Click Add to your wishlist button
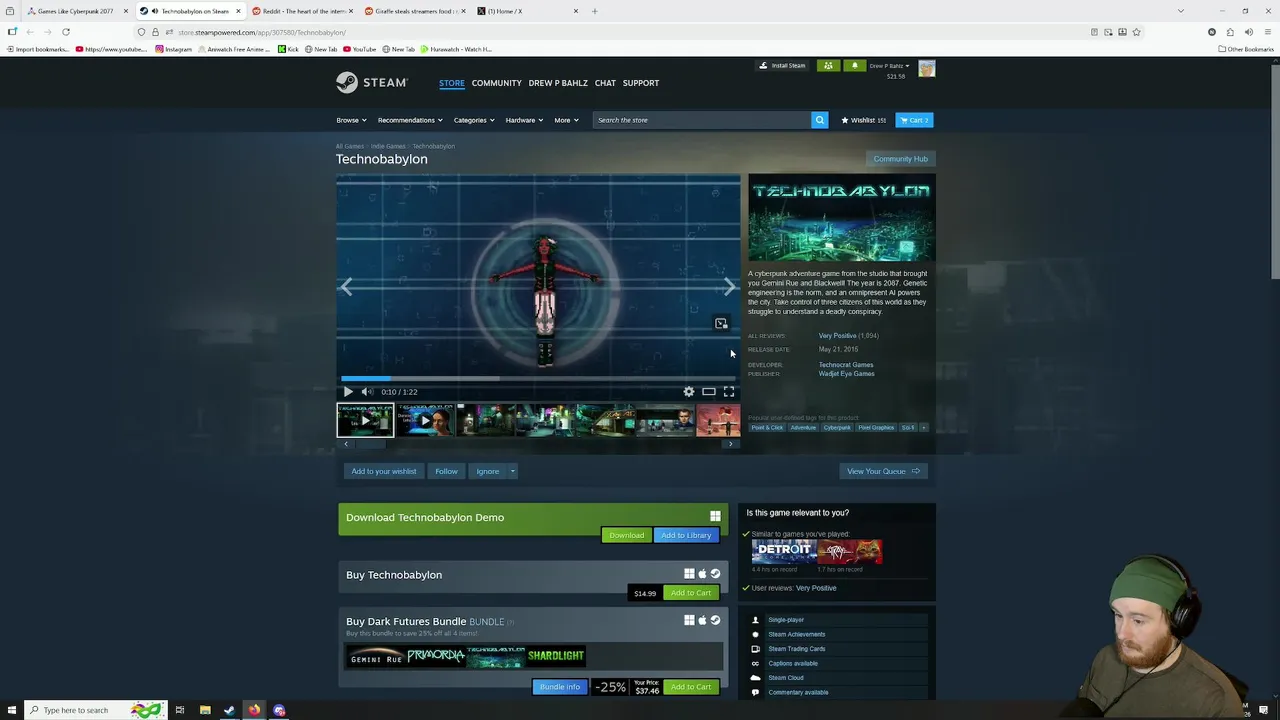This screenshot has width=1280, height=720. 383,471
